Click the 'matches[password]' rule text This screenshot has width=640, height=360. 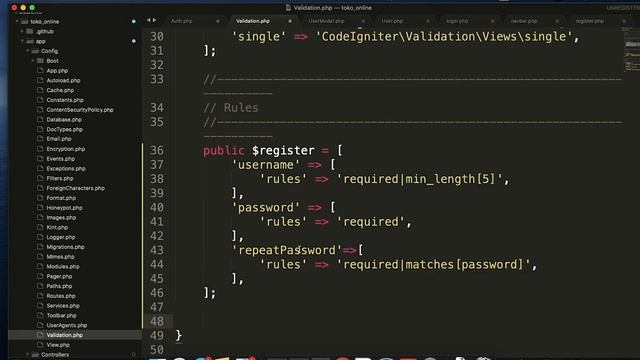click(x=464, y=264)
